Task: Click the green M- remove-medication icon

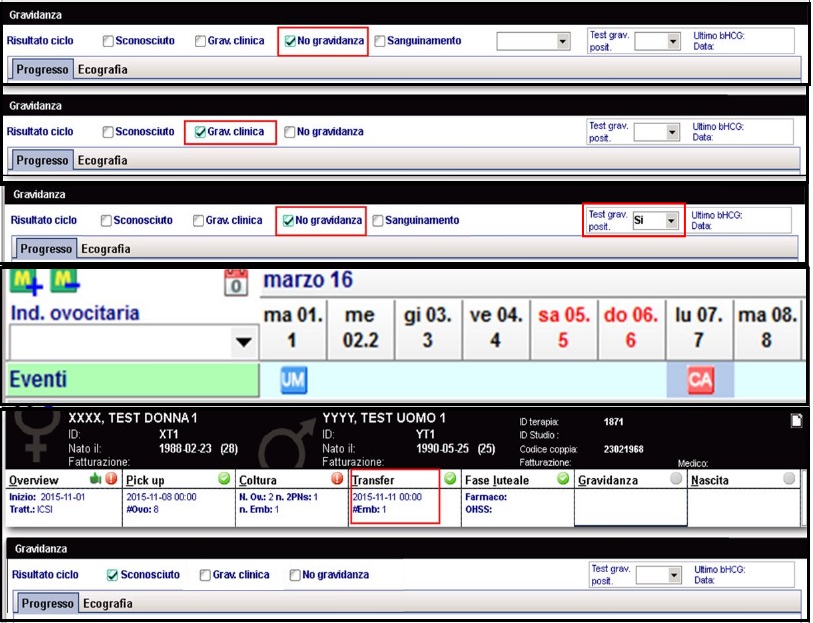Action: (65, 281)
